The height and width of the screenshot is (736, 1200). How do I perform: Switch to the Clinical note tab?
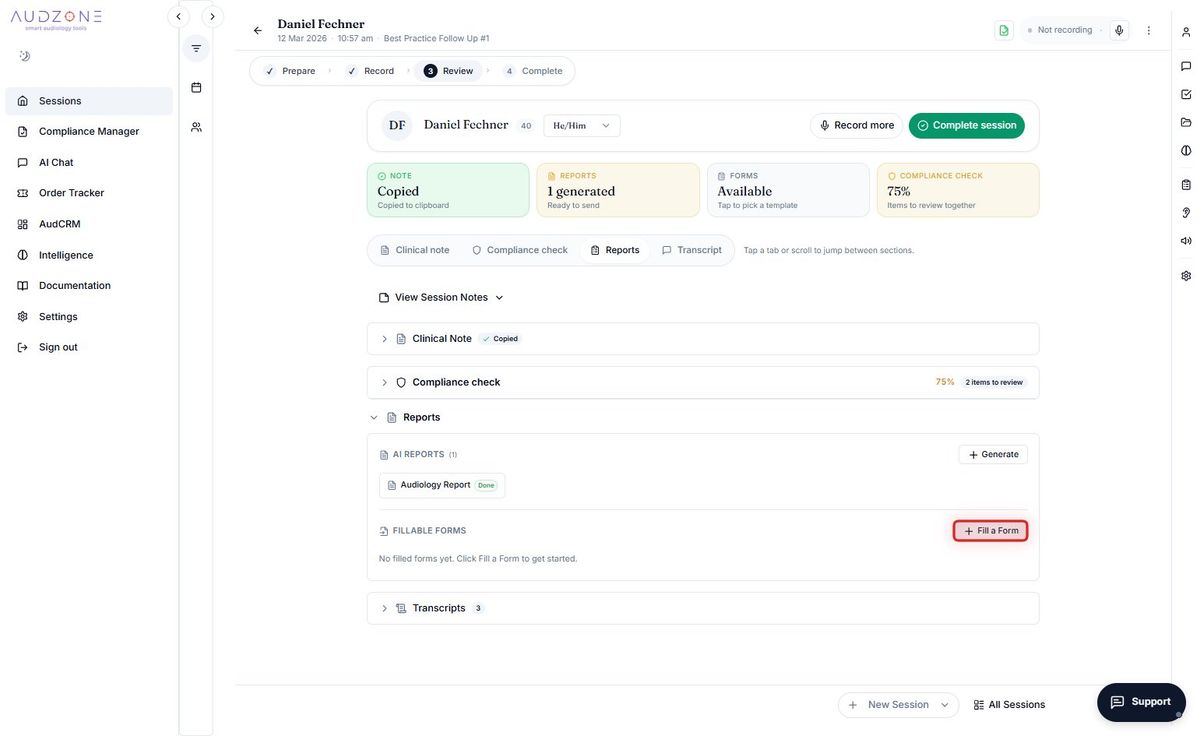[x=415, y=250]
